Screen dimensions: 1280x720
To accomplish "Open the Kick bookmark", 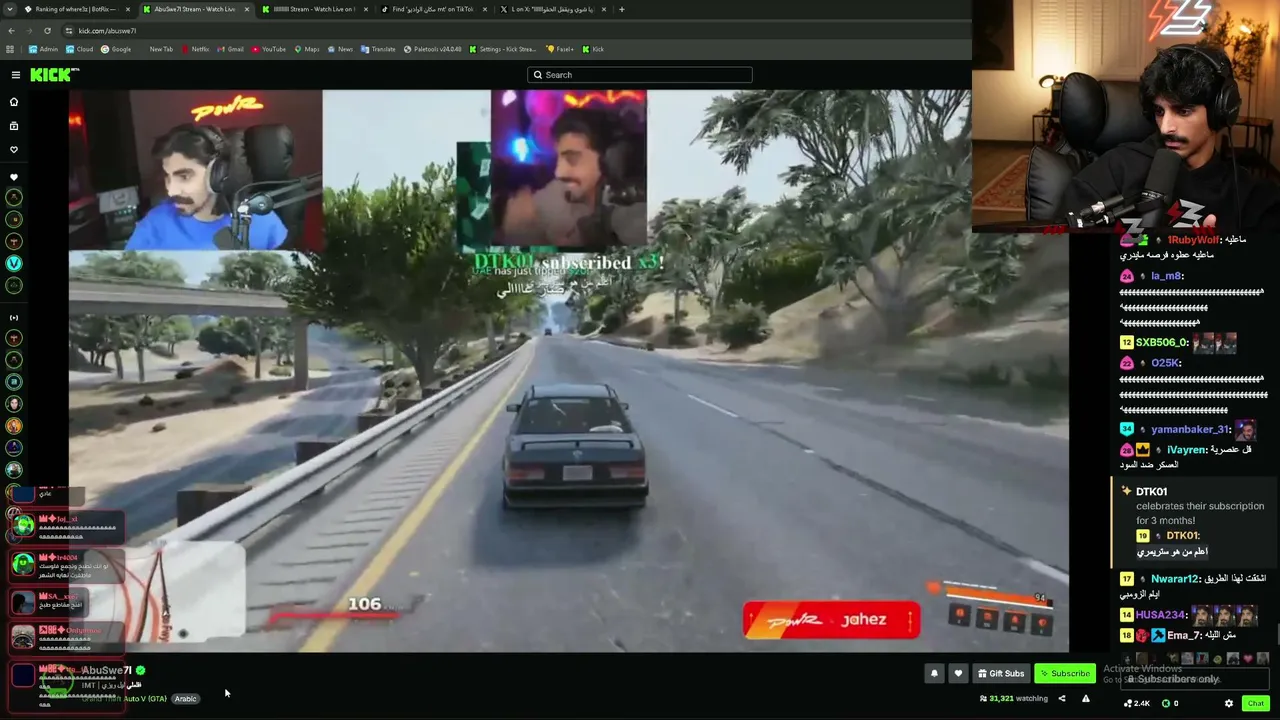I will point(594,49).
